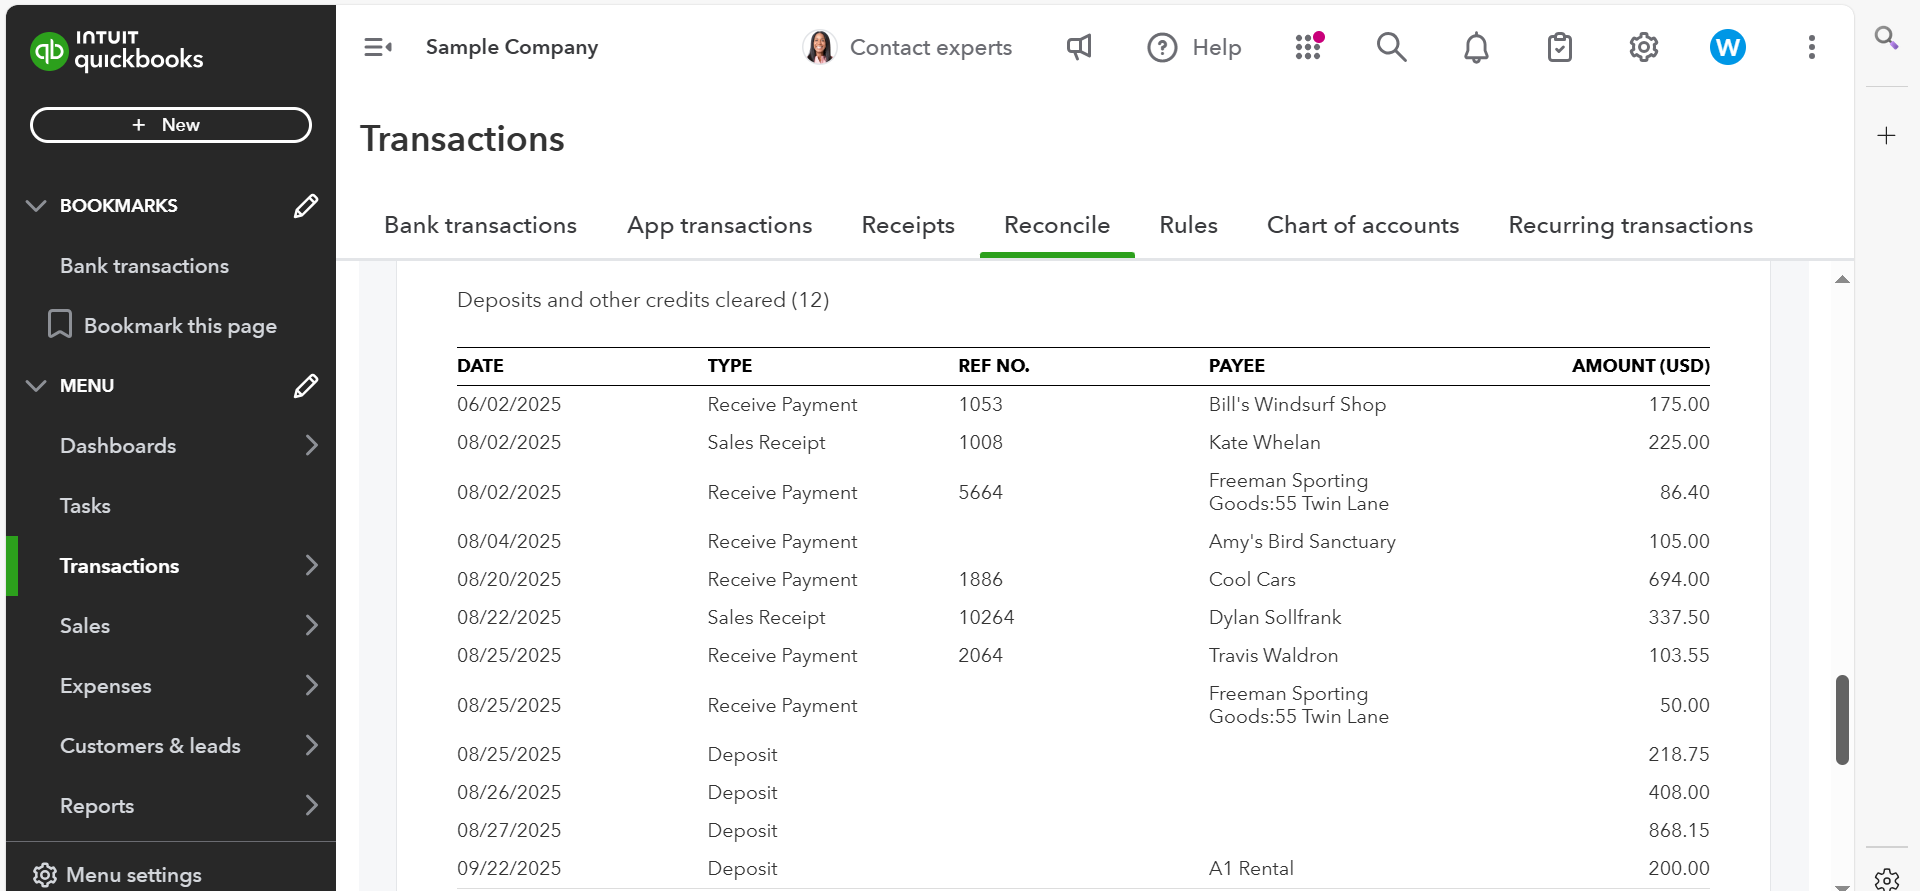Expand the Sales submenu
The width and height of the screenshot is (1920, 891).
pyautogui.click(x=311, y=626)
